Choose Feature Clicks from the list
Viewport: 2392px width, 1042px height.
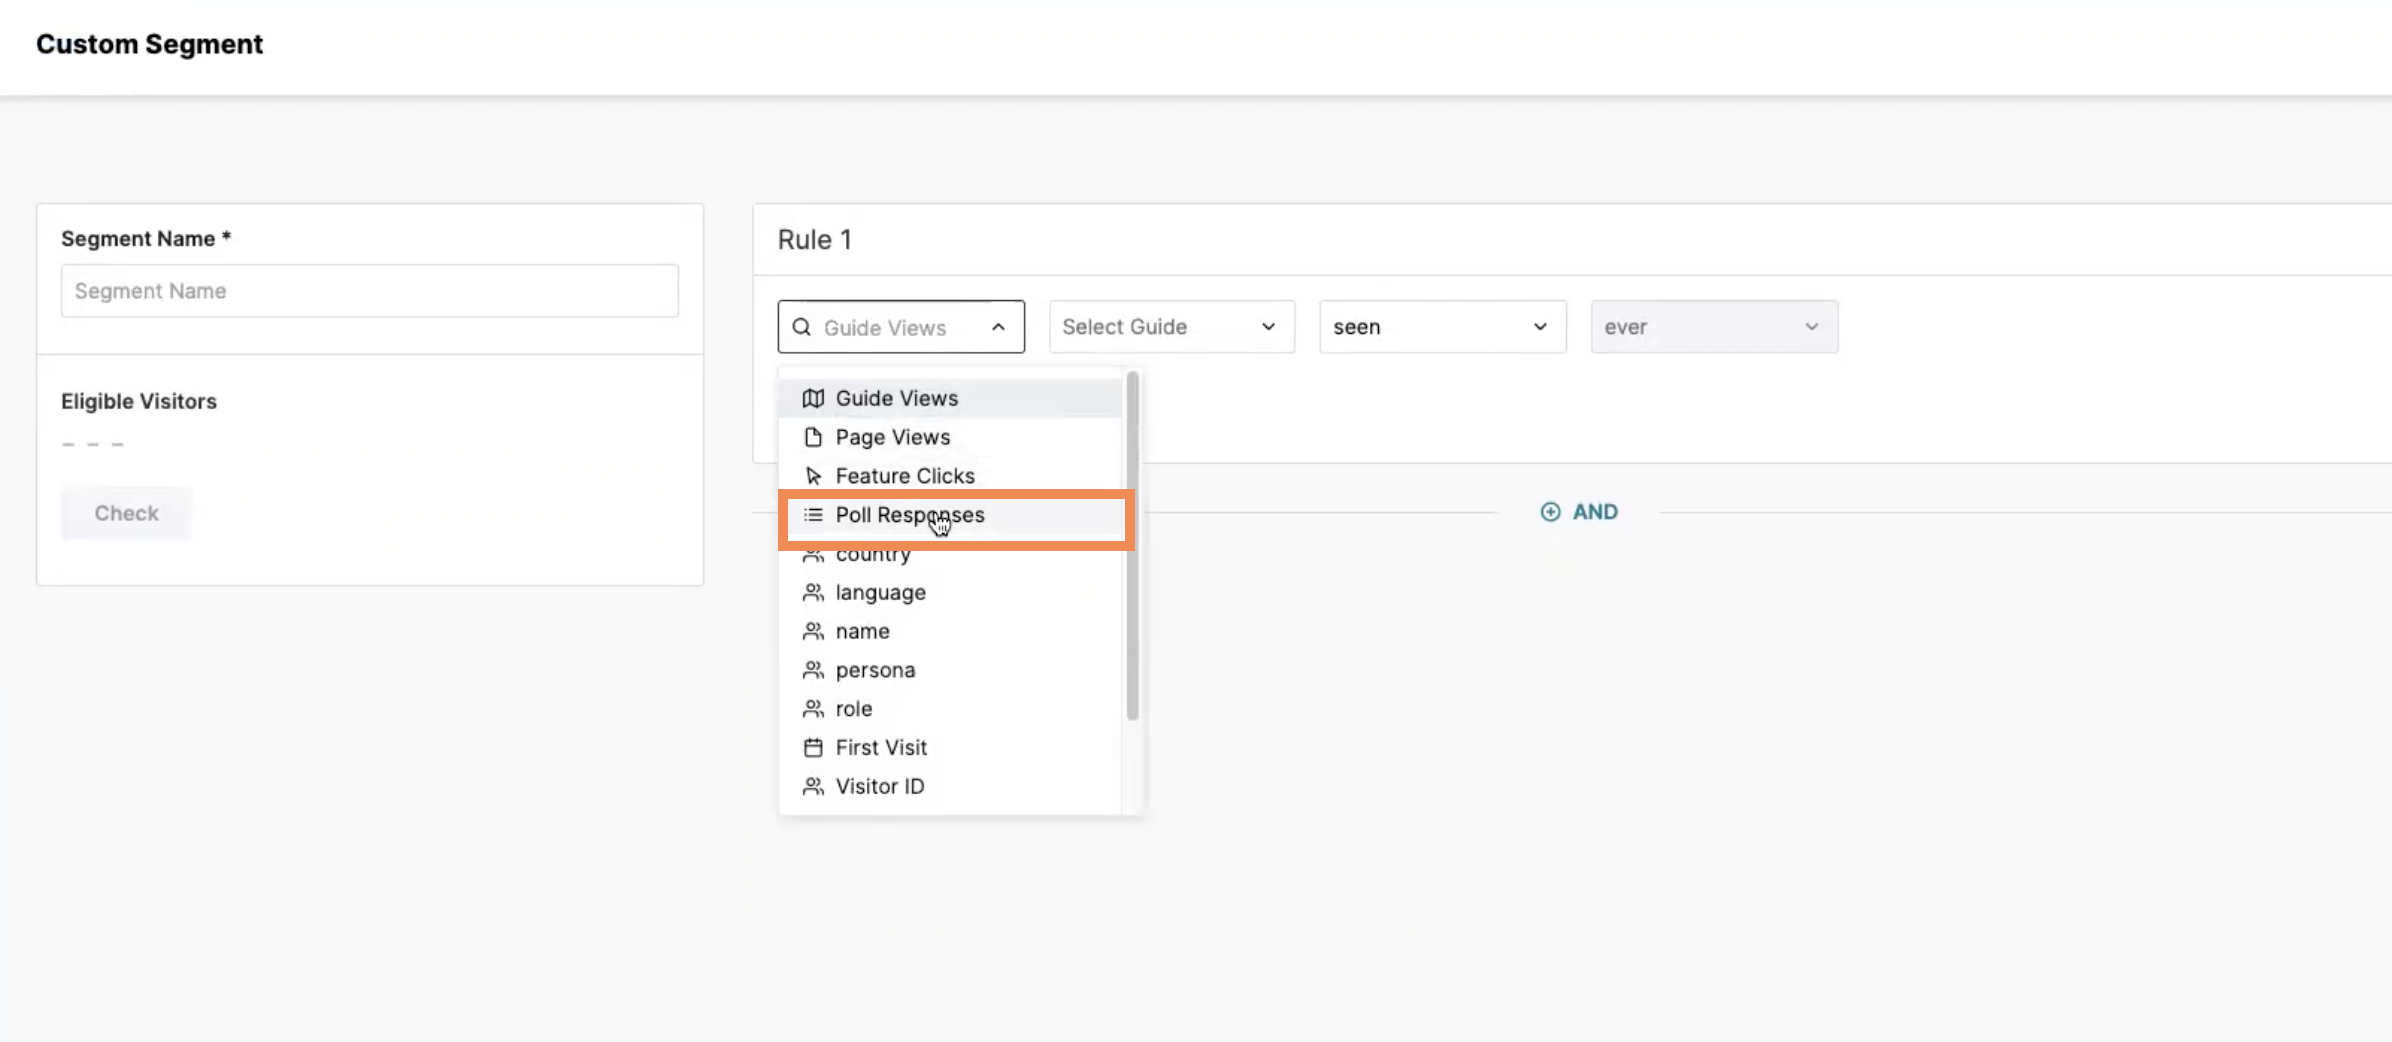pyautogui.click(x=950, y=476)
